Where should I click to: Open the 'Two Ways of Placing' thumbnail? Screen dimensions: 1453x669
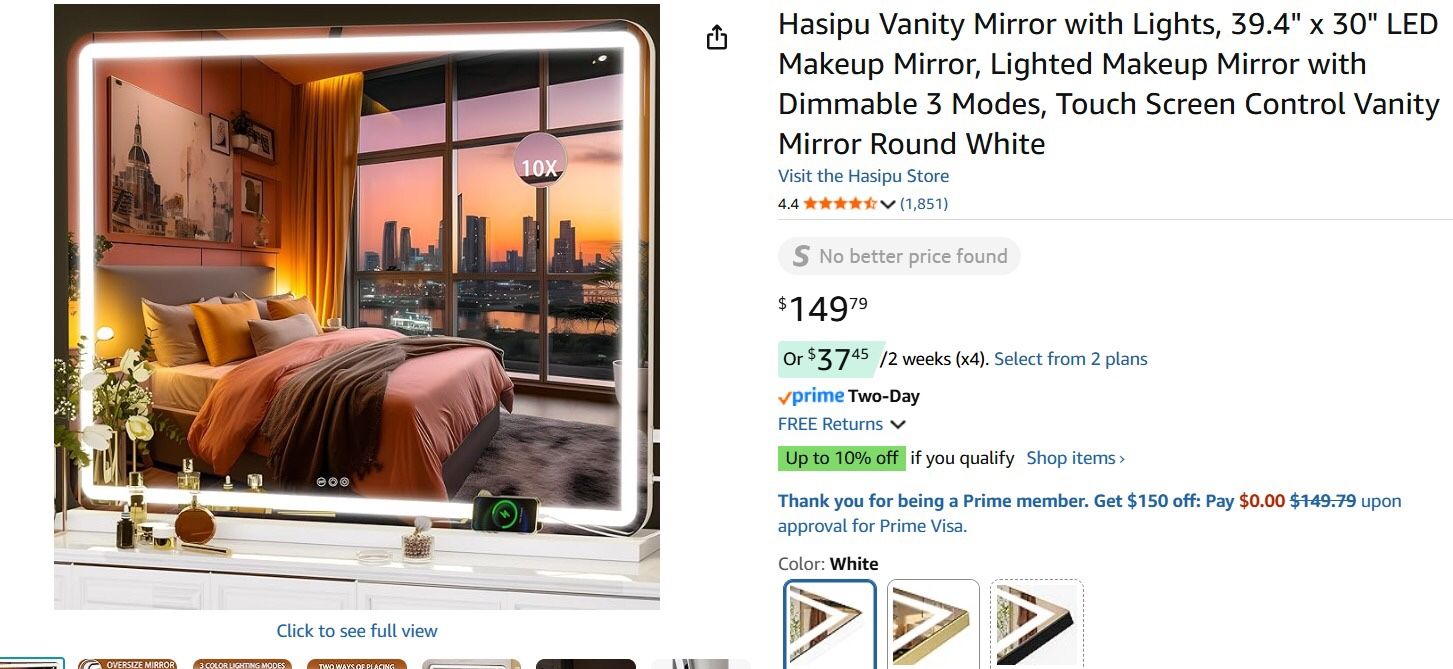point(357,664)
